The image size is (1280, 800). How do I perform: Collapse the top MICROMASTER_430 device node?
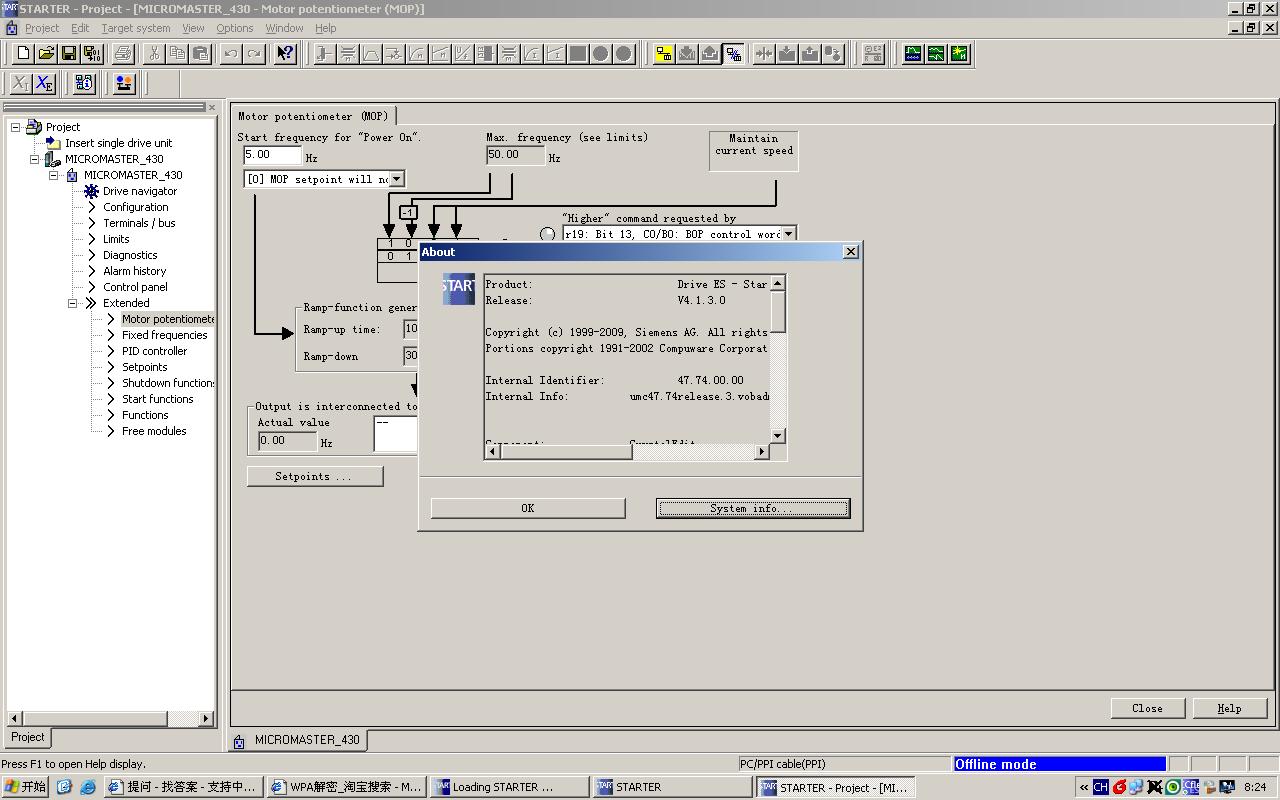click(x=35, y=159)
